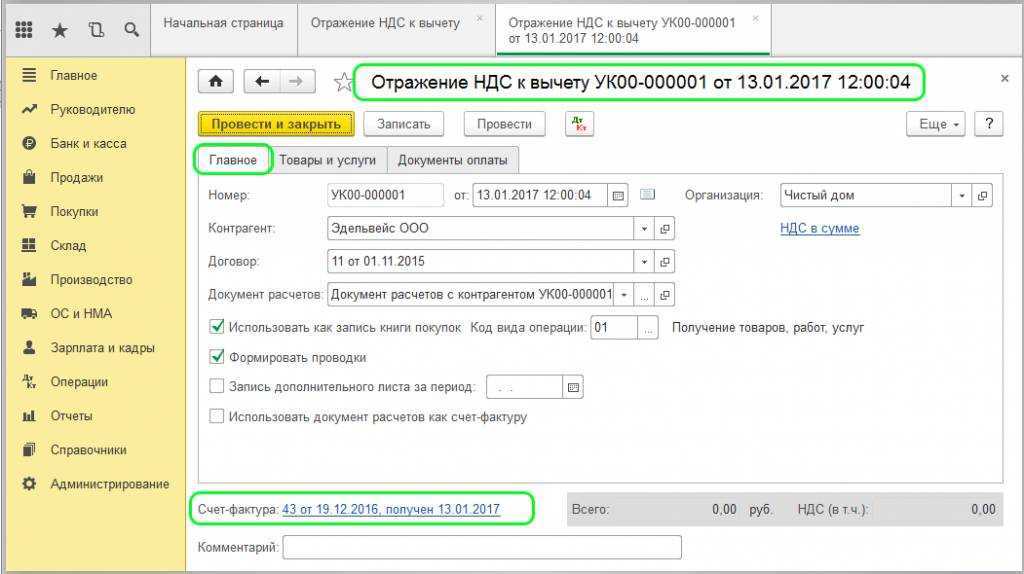The image size is (1024, 574).
Task: Close the Отражение НДС к вычету list tab
Action: pos(480,19)
